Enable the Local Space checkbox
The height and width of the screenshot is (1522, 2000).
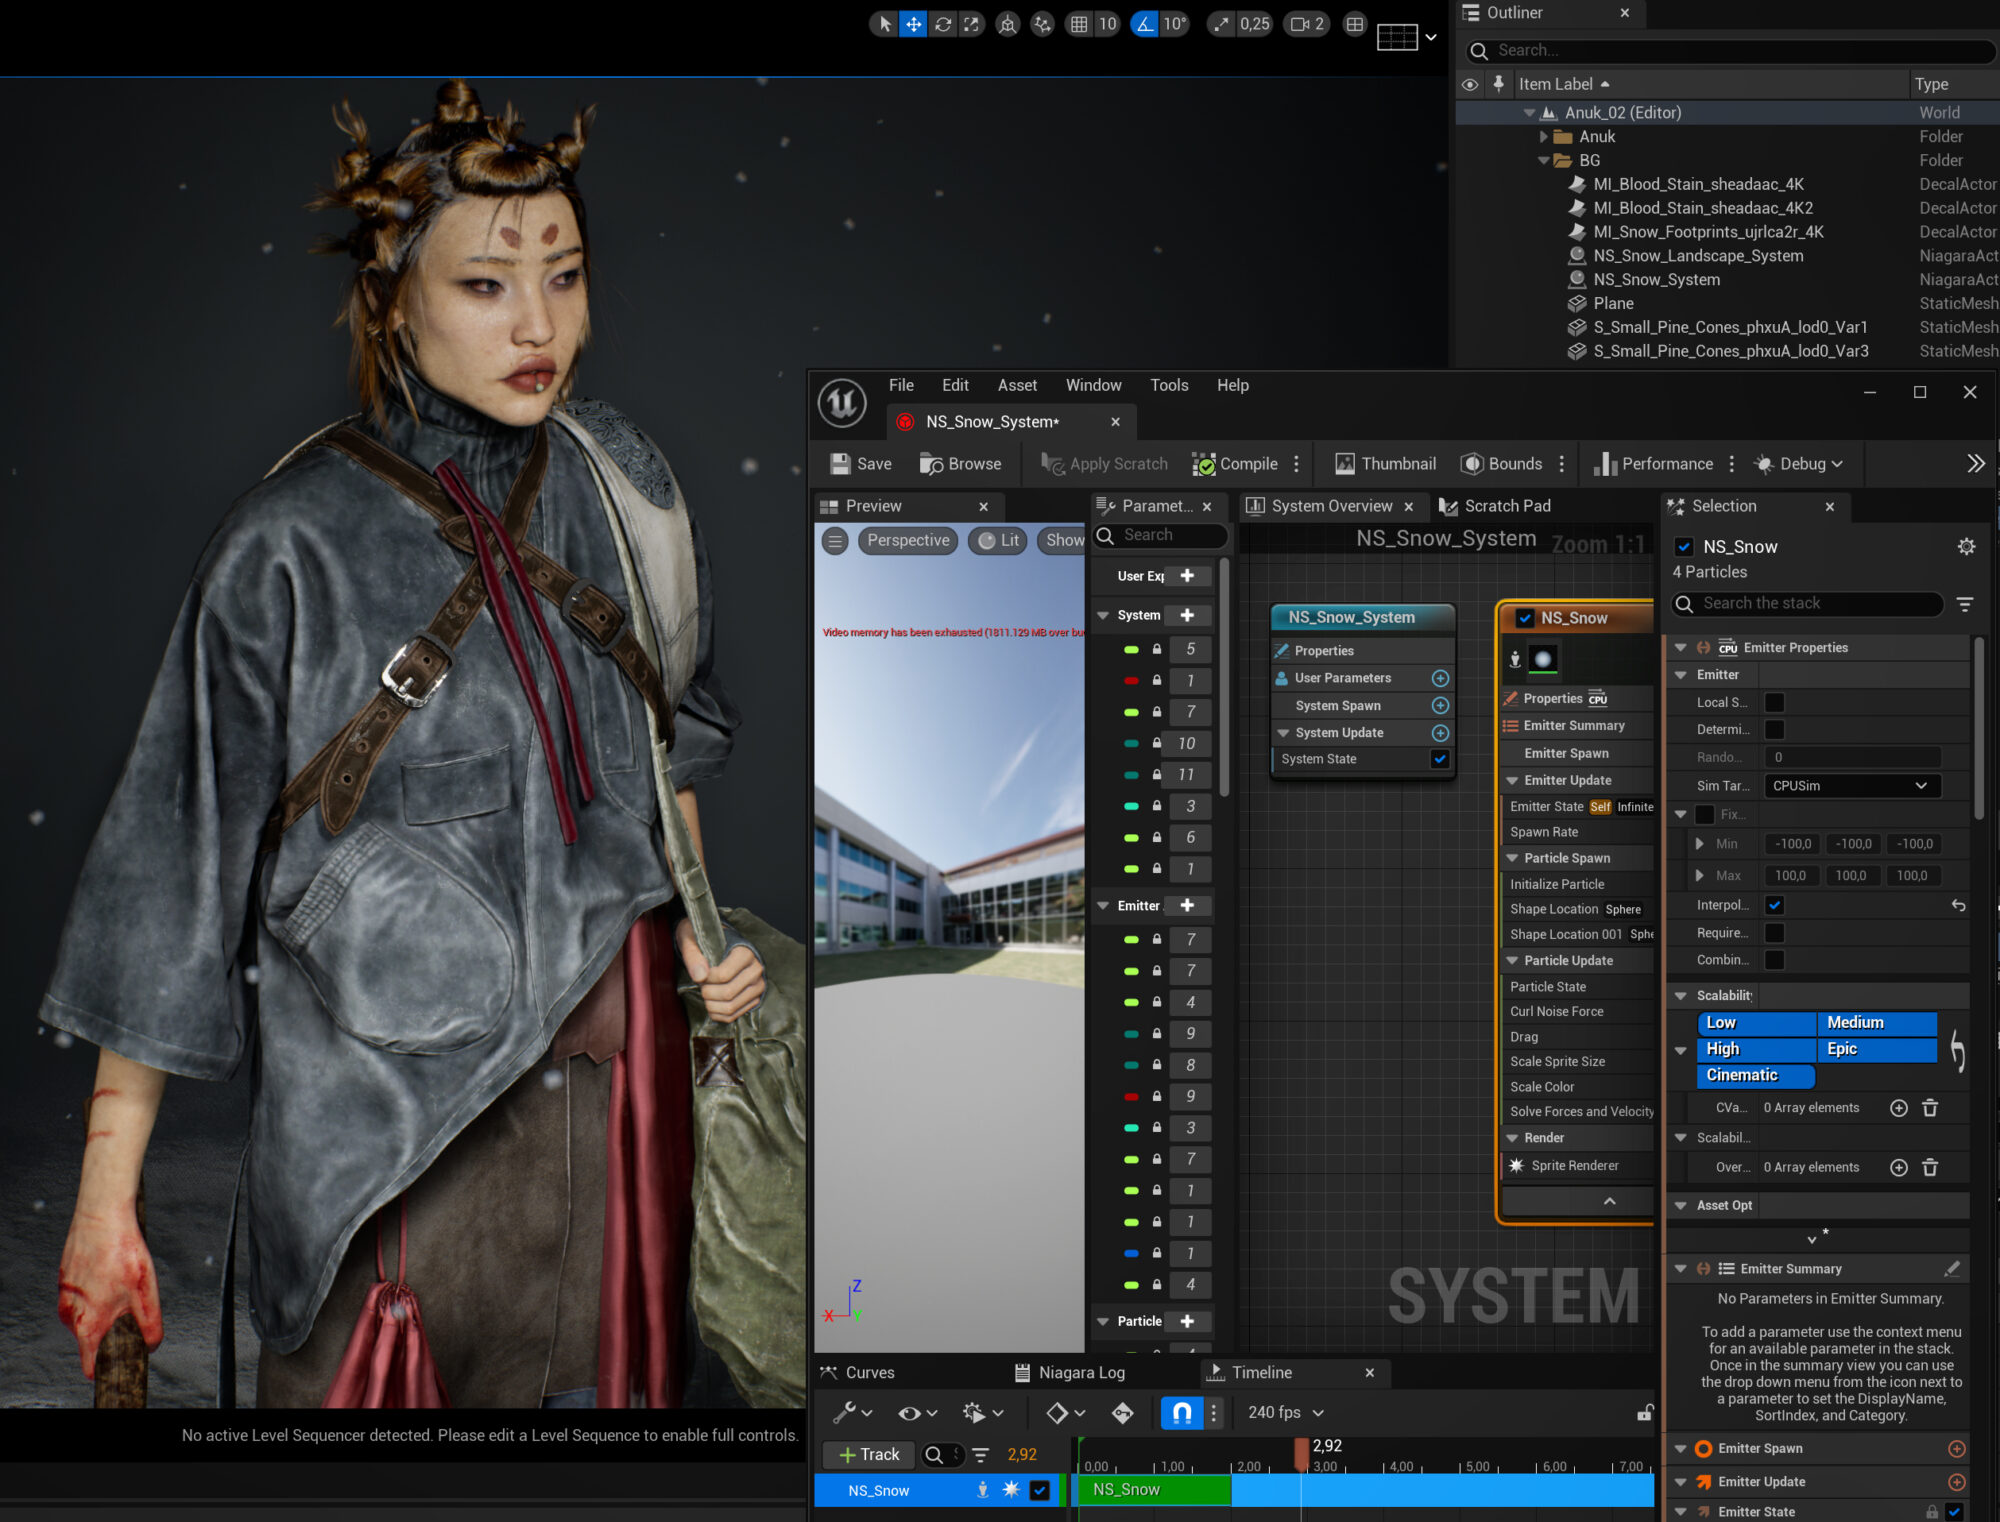(x=1775, y=702)
